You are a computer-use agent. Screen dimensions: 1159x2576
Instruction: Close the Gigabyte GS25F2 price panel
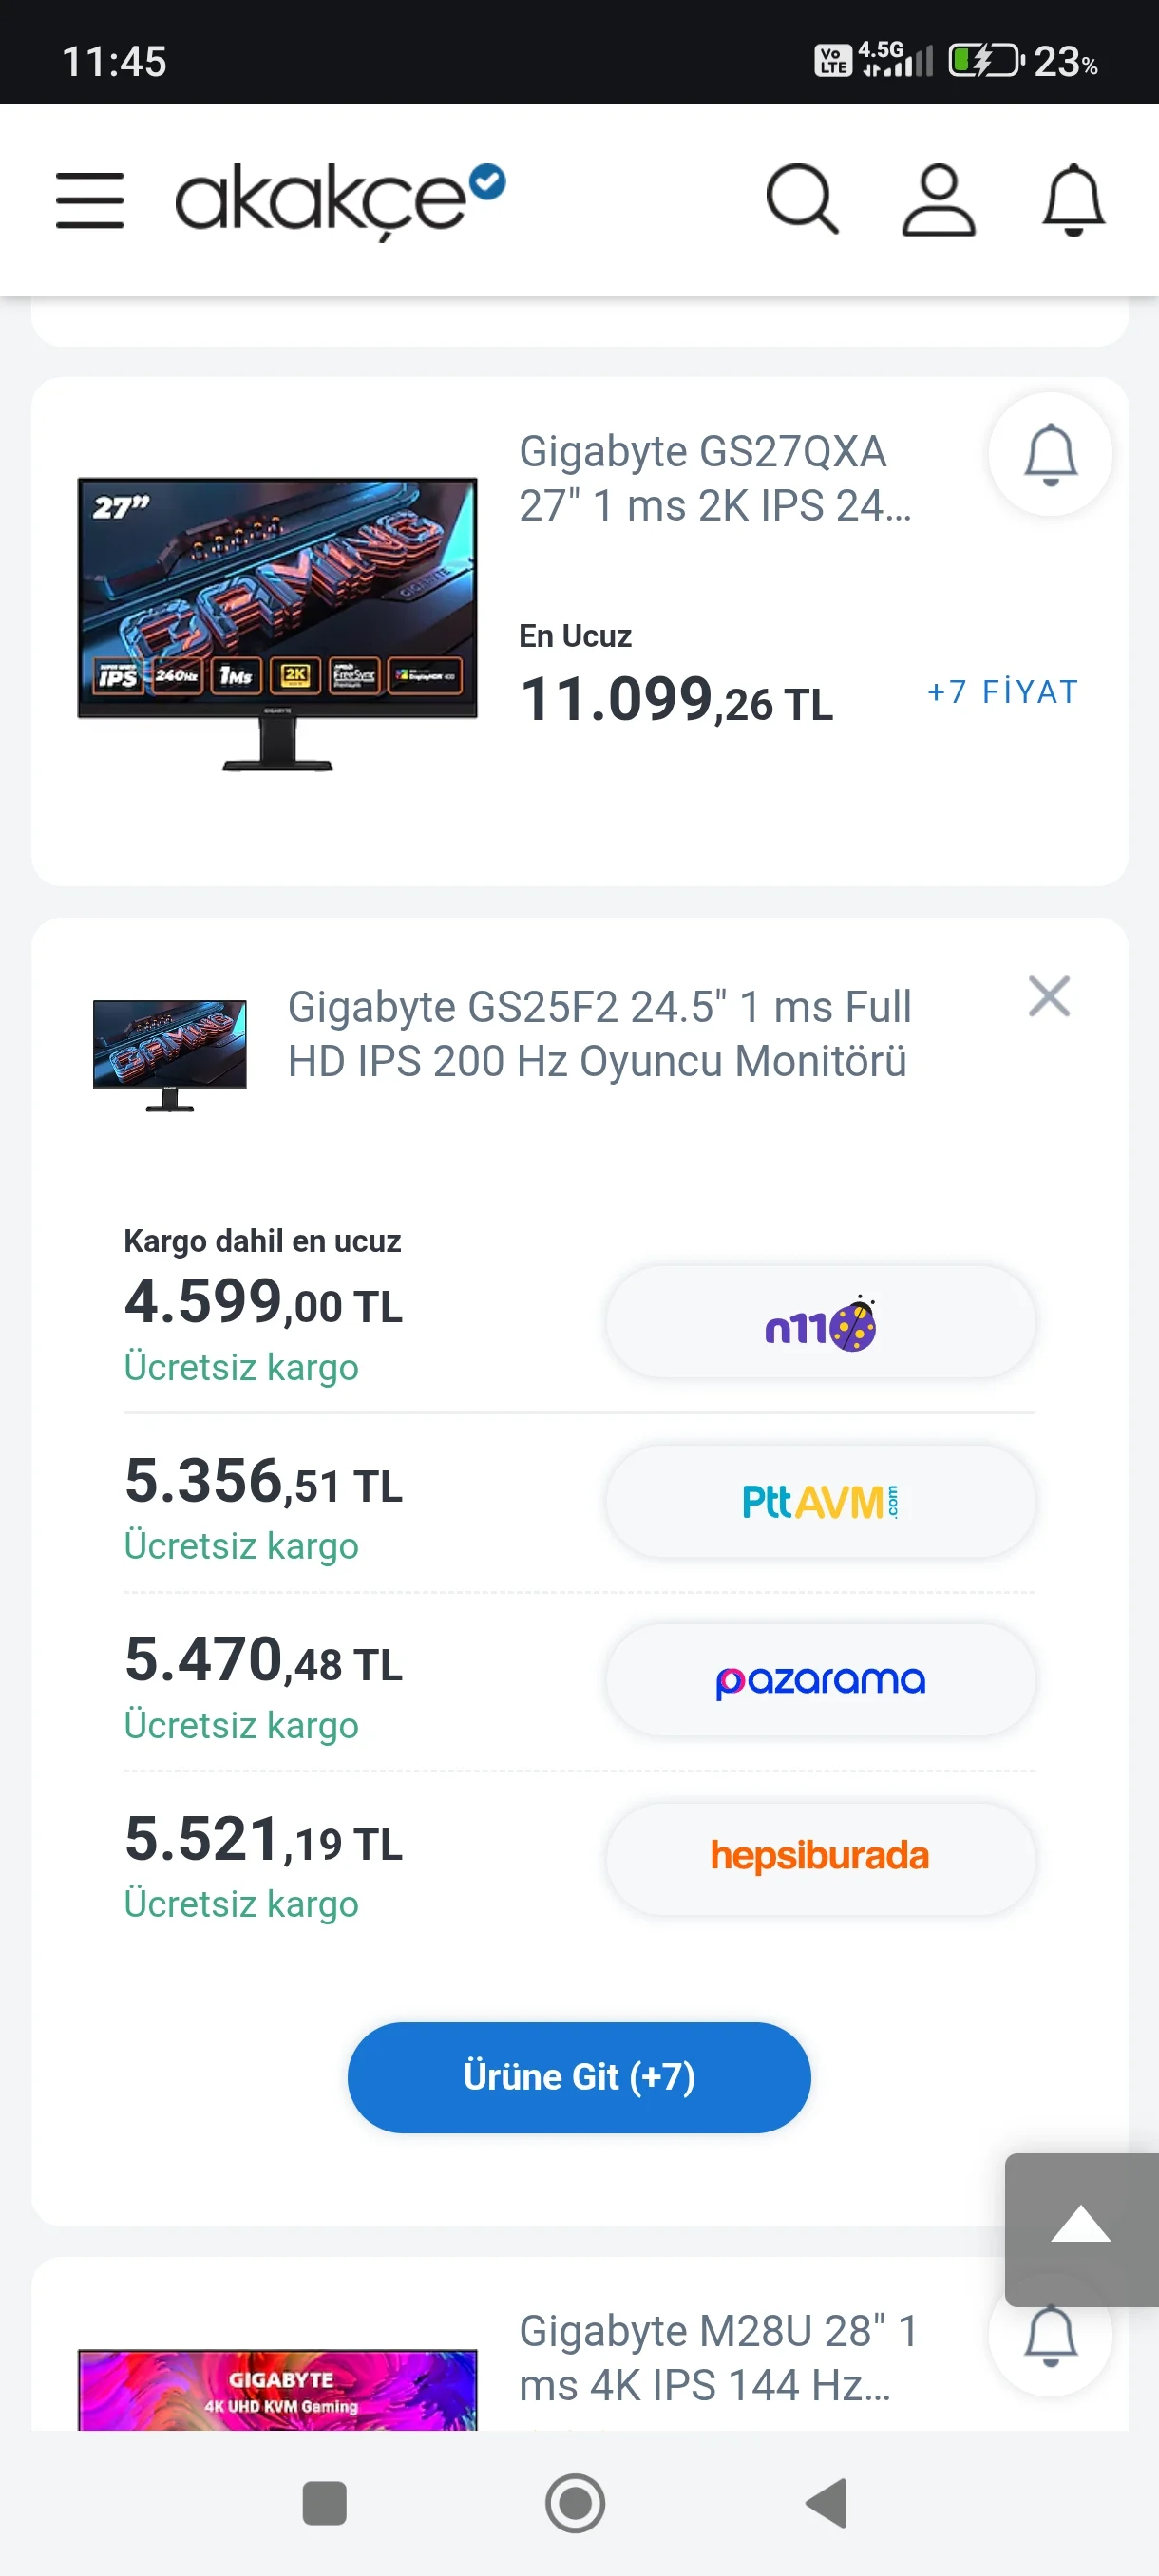click(x=1049, y=997)
